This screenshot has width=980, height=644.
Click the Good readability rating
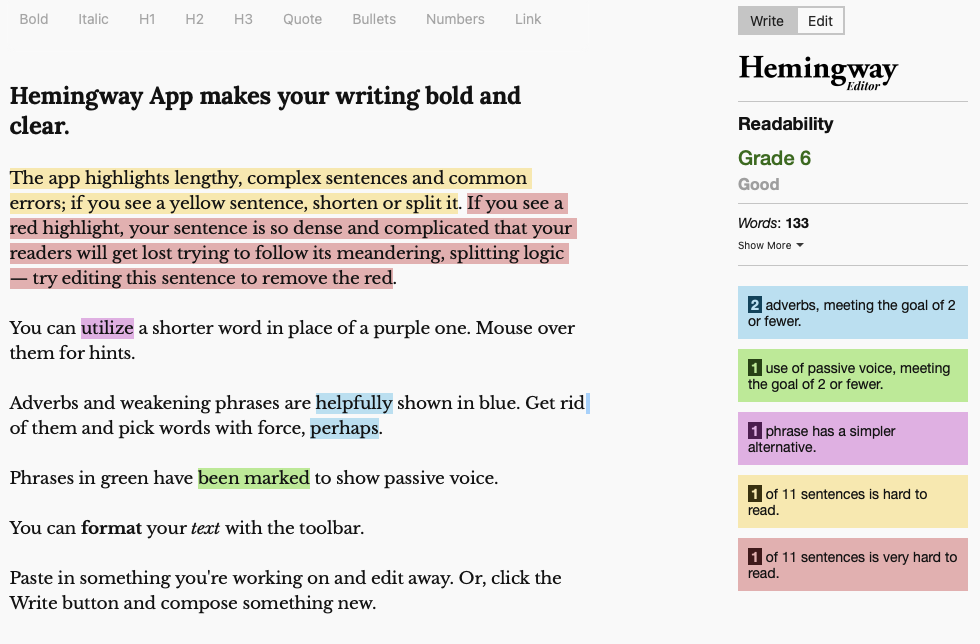[x=759, y=184]
